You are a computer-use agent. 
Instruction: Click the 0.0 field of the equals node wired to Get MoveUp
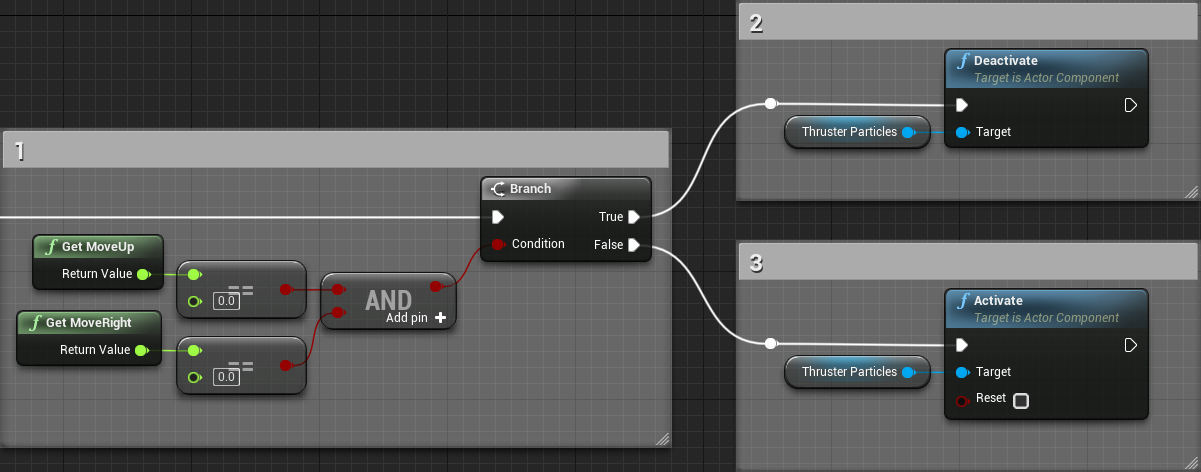pyautogui.click(x=226, y=301)
